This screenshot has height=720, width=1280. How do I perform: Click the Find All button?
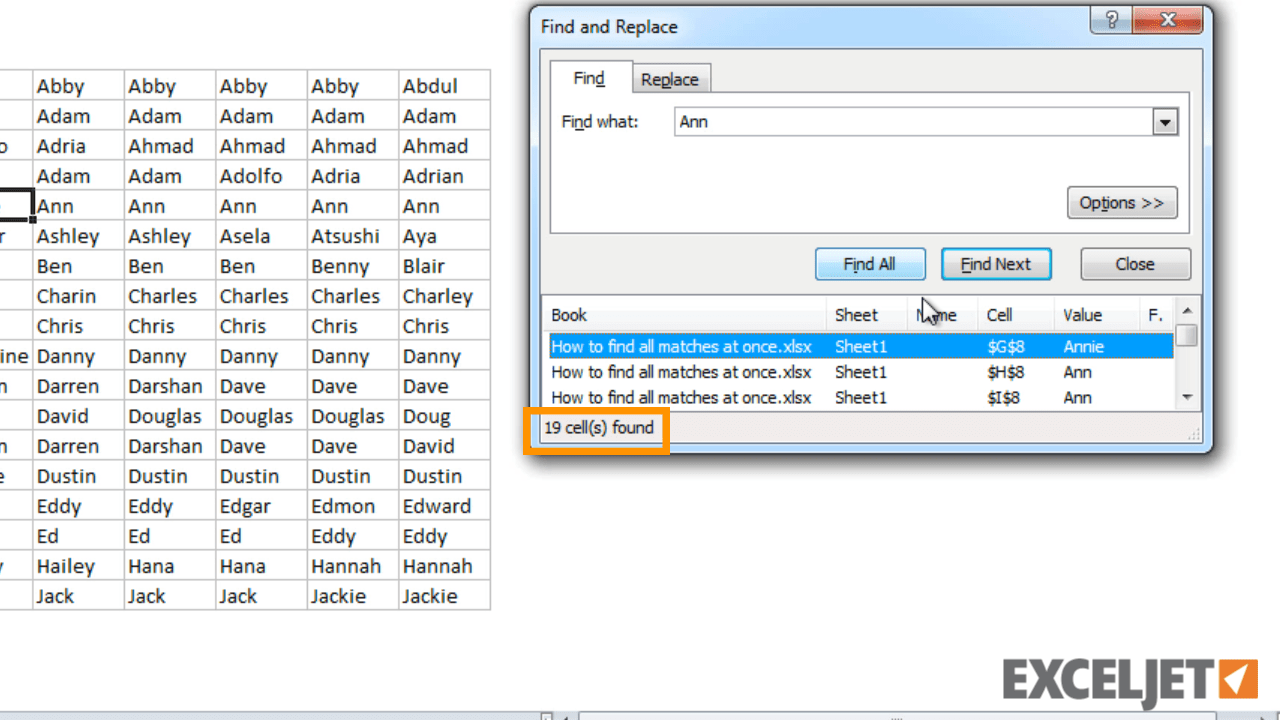point(870,263)
